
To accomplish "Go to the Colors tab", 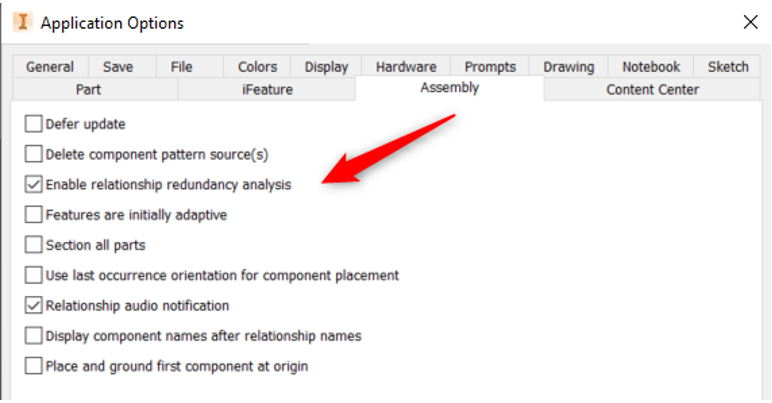I will click(x=257, y=66).
